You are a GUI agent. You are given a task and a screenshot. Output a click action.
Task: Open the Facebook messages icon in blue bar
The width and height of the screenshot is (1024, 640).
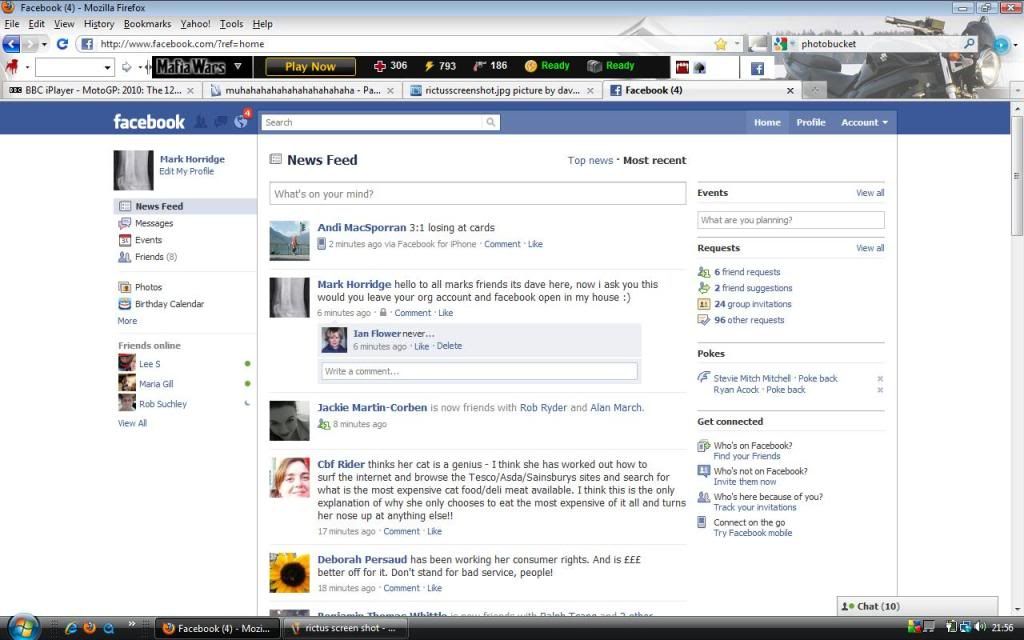pos(221,121)
